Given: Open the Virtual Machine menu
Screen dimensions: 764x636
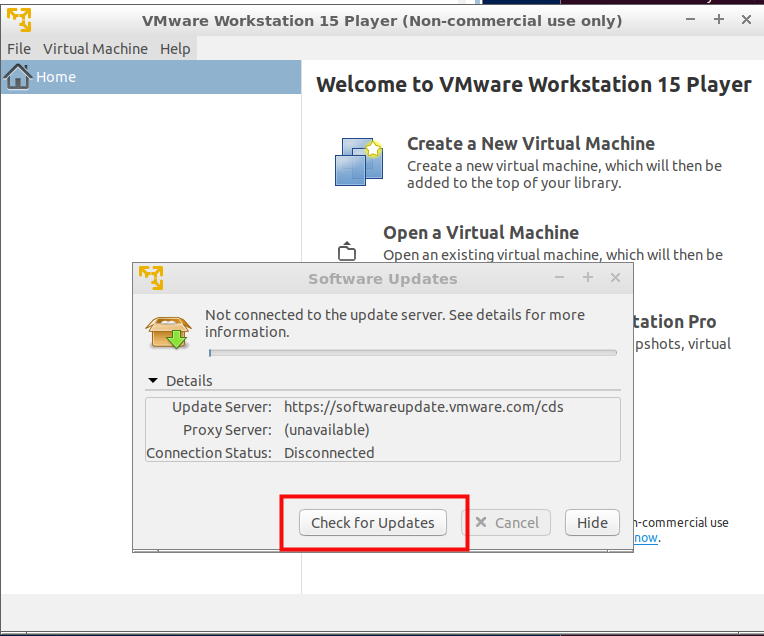Looking at the screenshot, I should click(x=95, y=49).
